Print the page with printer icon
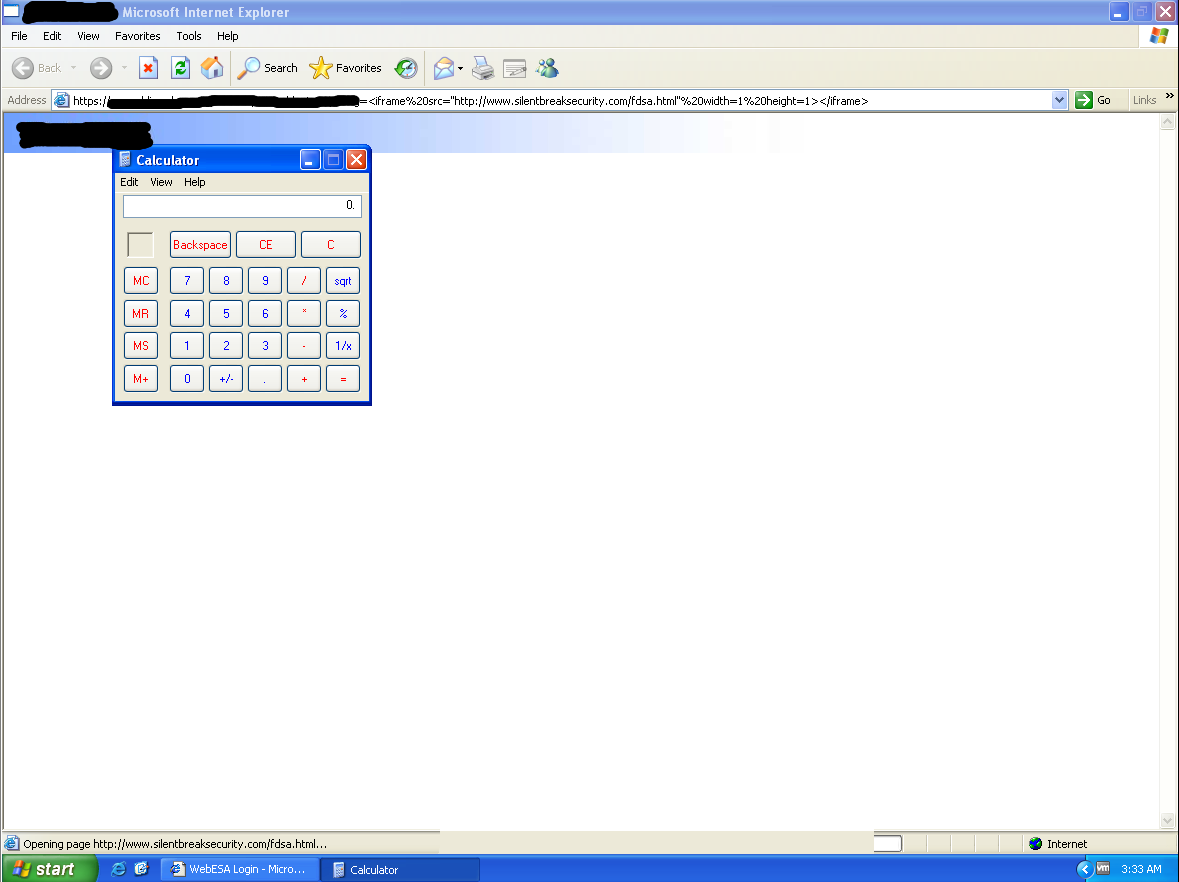The height and width of the screenshot is (882, 1179). [x=483, y=68]
